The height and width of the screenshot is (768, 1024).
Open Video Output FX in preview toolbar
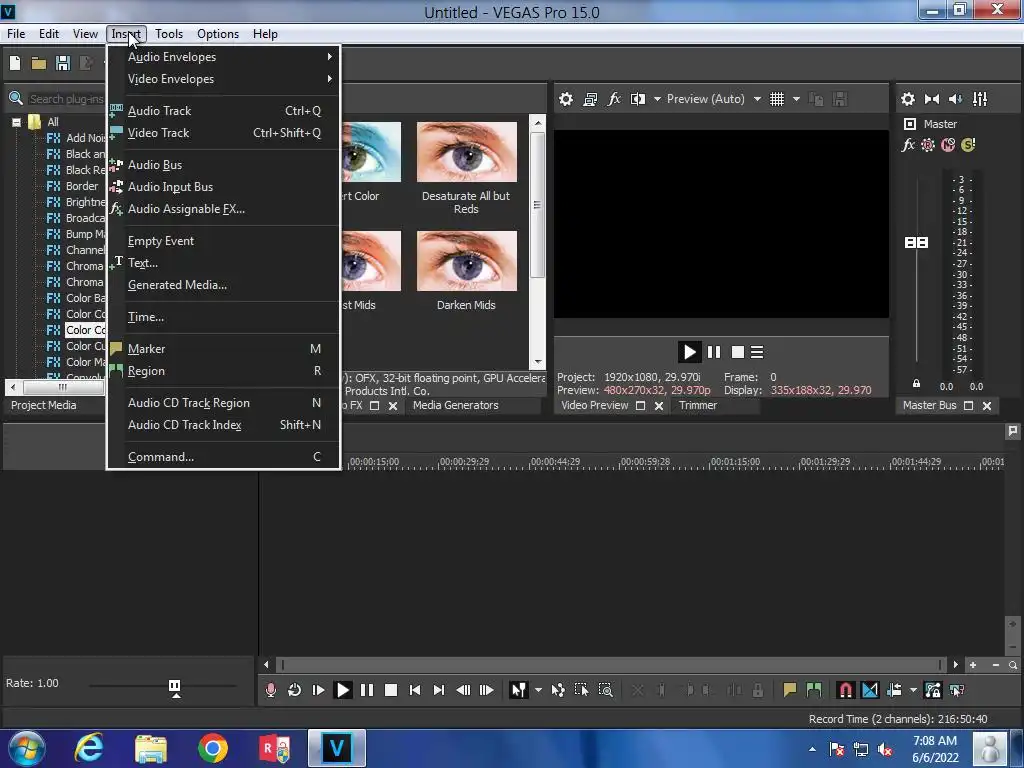pyautogui.click(x=614, y=99)
